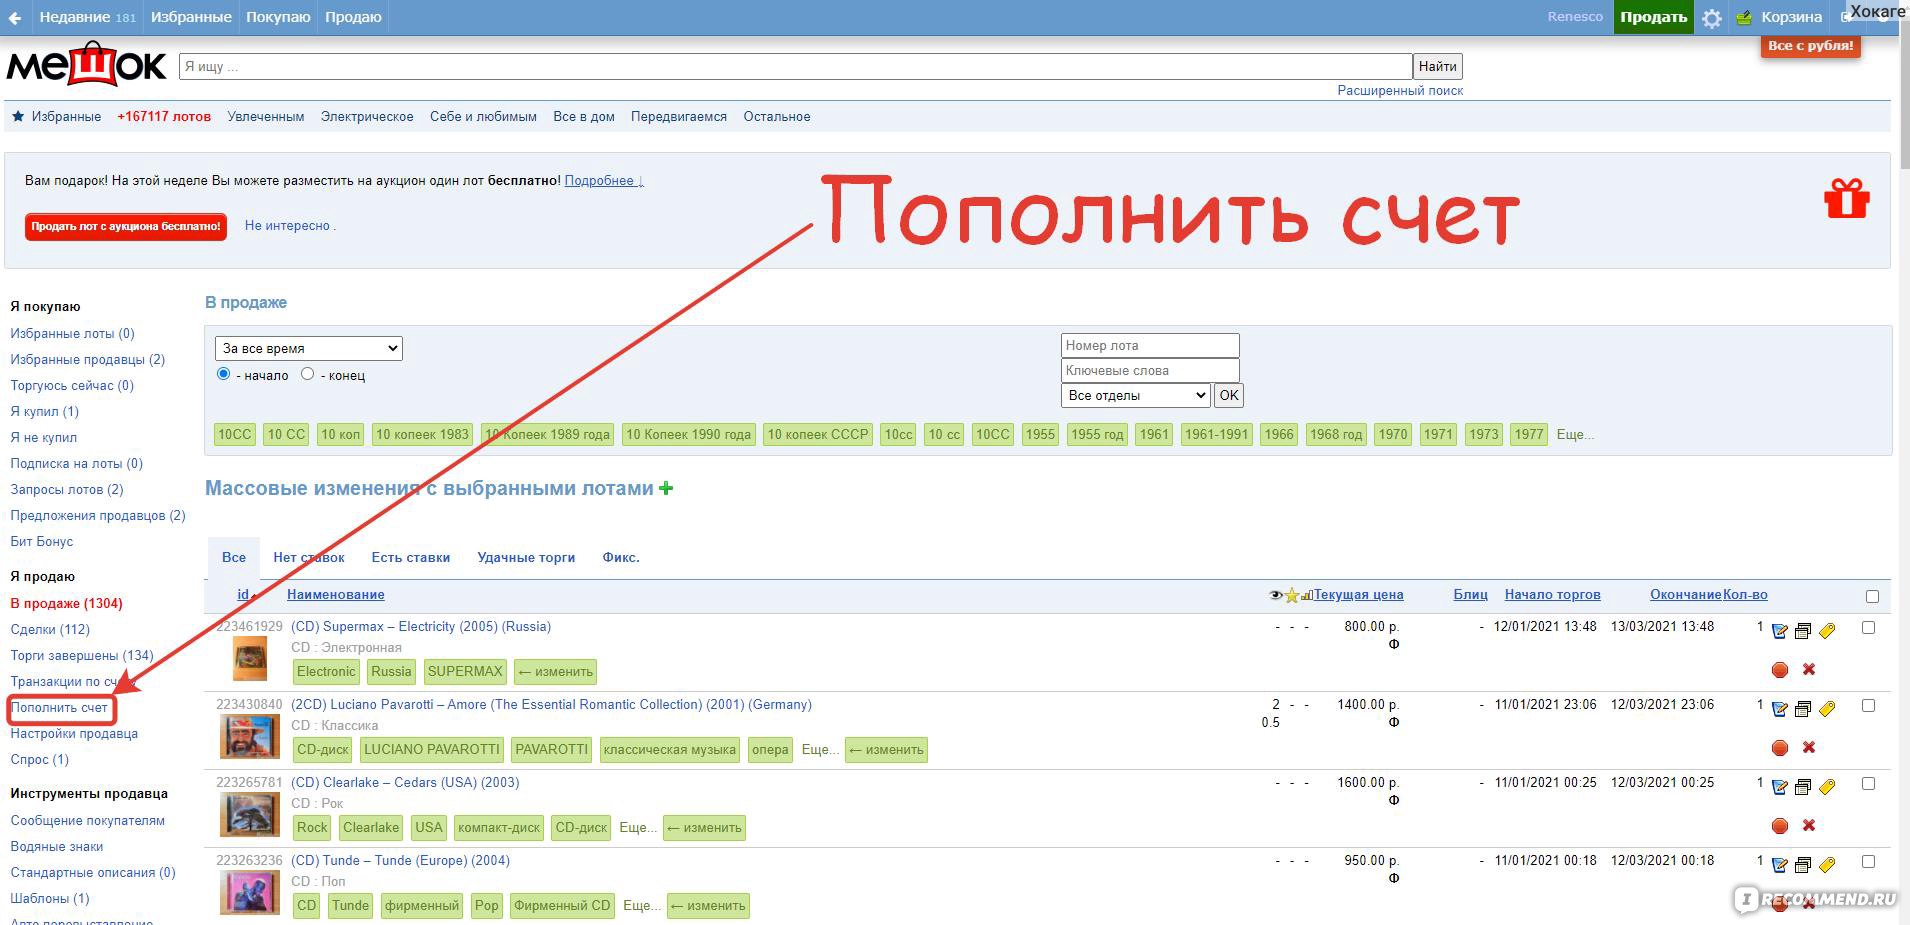Edit the Tunde (Europe) lot

pyautogui.click(x=1780, y=865)
